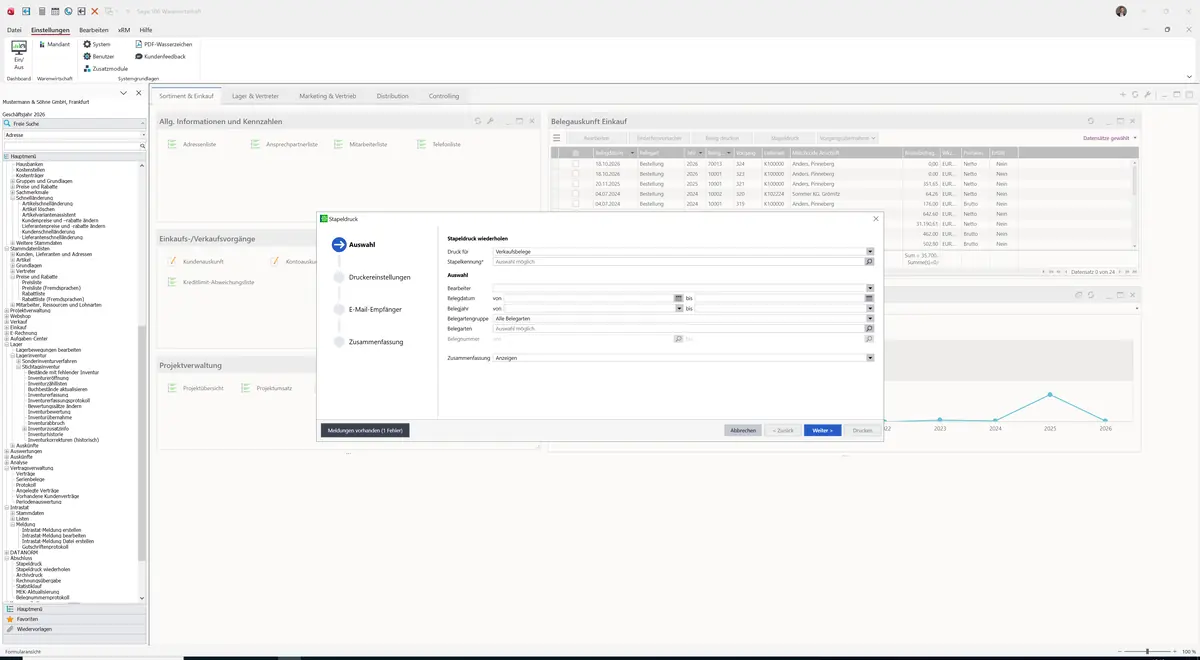The image size is (1200, 660).
Task: Open the Adresse search-type dropdown
Action: coord(143,134)
